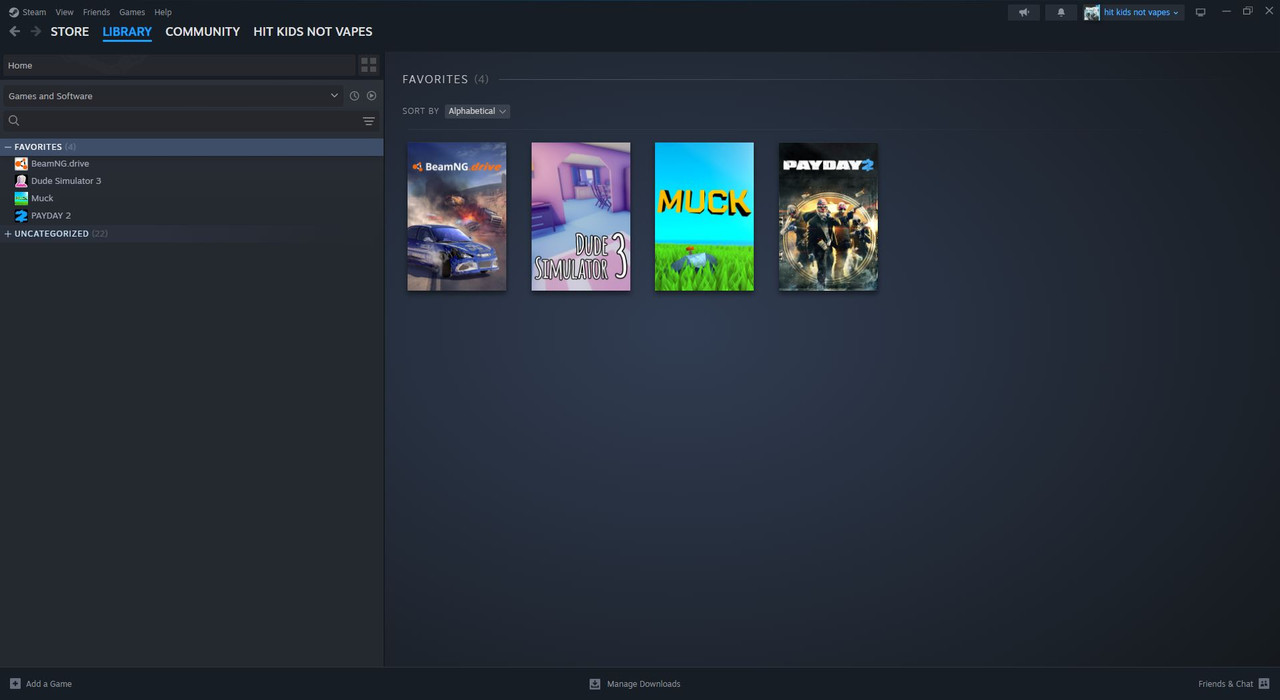This screenshot has width=1280, height=700.
Task: Open the Dude Simulator 3 cover art
Action: (581, 217)
